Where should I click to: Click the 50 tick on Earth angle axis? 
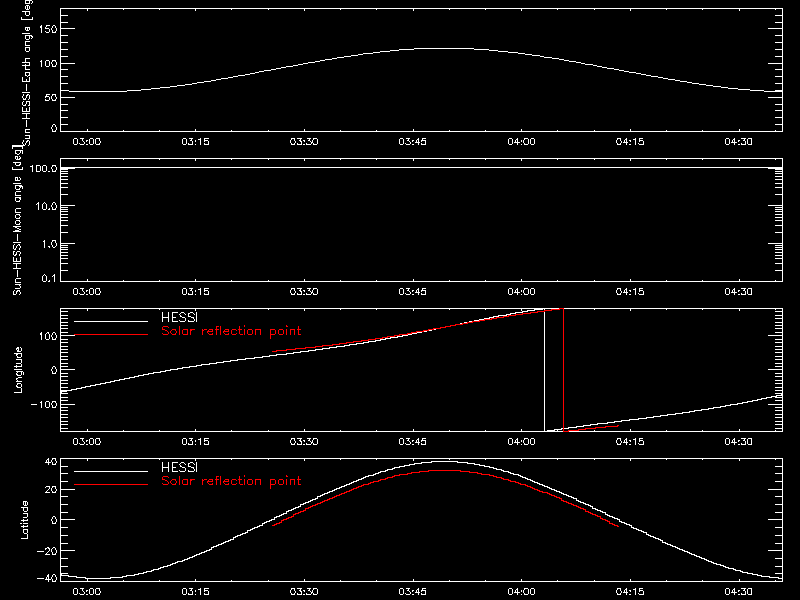pos(51,97)
